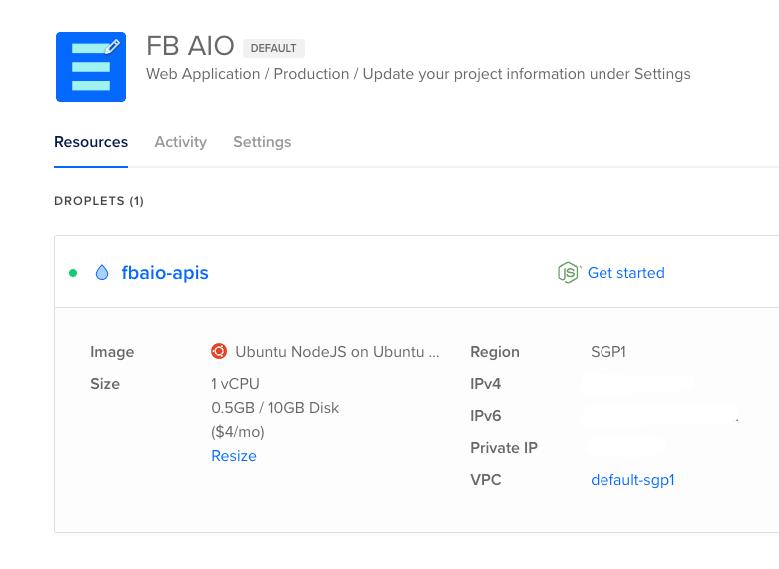The height and width of the screenshot is (569, 779).
Task: Click the Image label
Action: coord(112,352)
